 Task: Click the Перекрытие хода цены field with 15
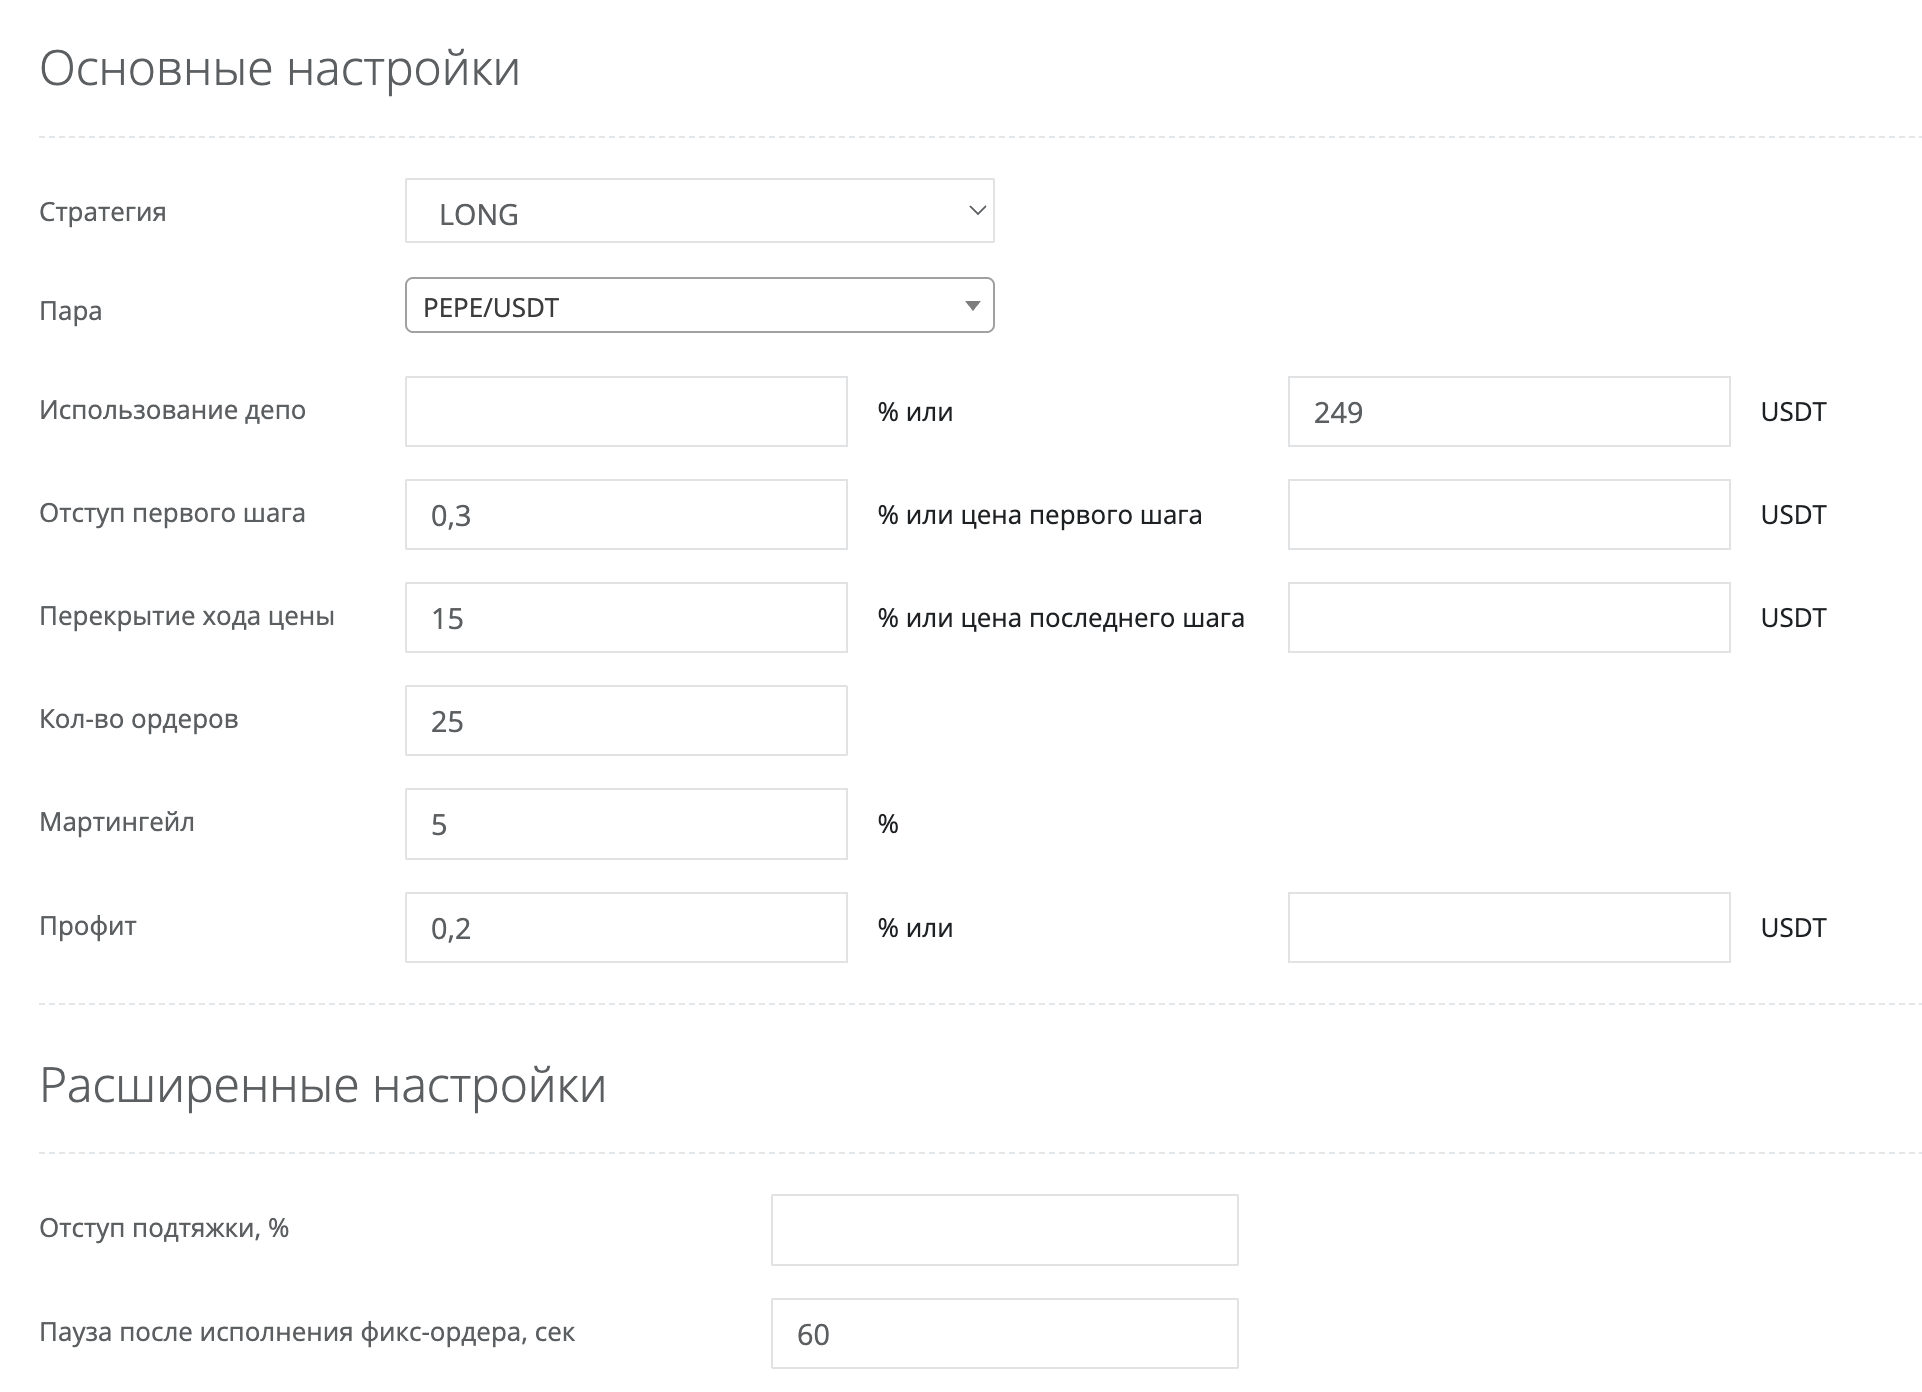[626, 618]
